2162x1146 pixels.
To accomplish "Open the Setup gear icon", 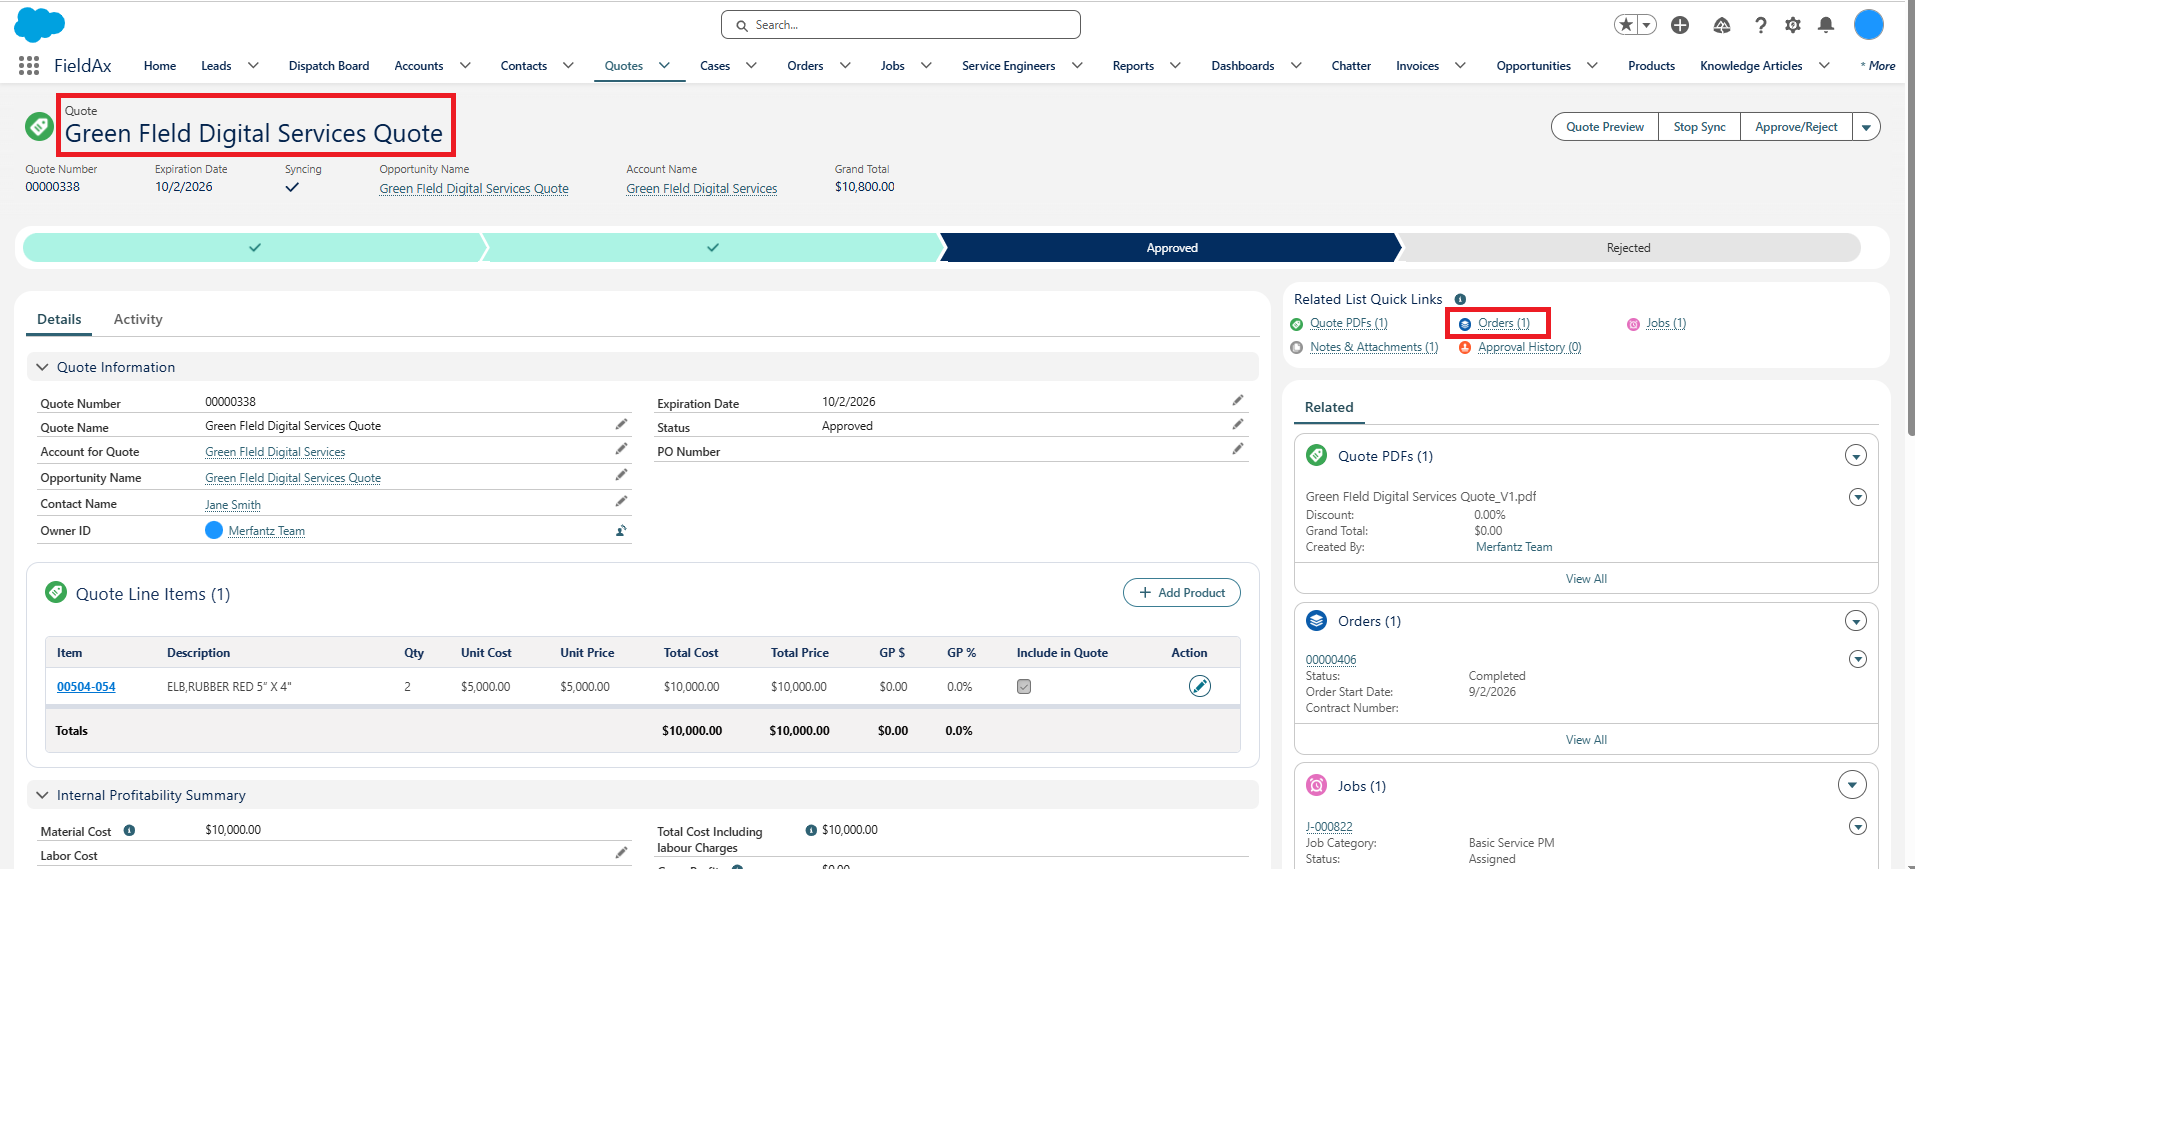I will click(1793, 25).
